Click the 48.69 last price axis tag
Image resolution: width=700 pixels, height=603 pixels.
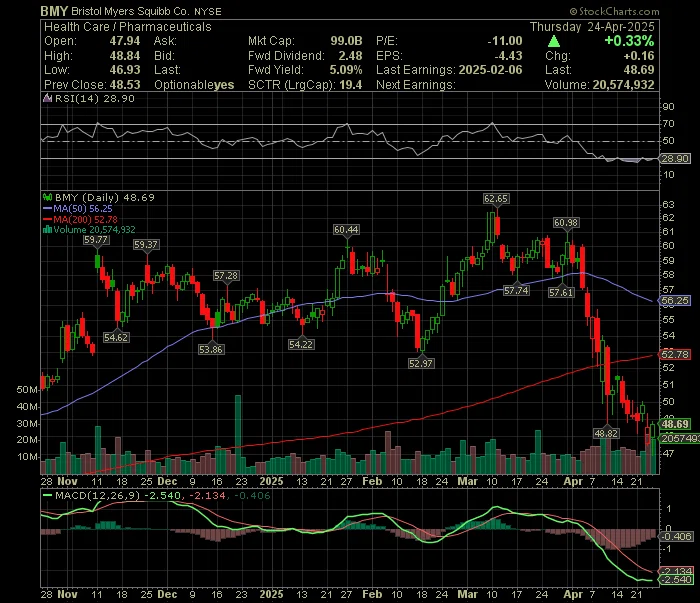pyautogui.click(x=675, y=424)
